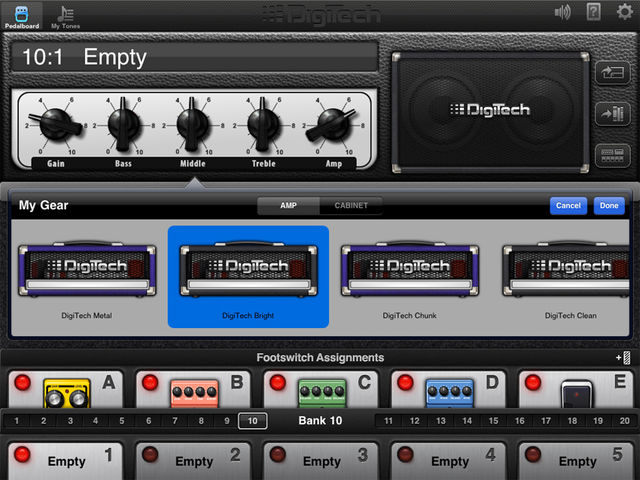Adjust the Gain knob
640x480 pixels.
tap(56, 124)
